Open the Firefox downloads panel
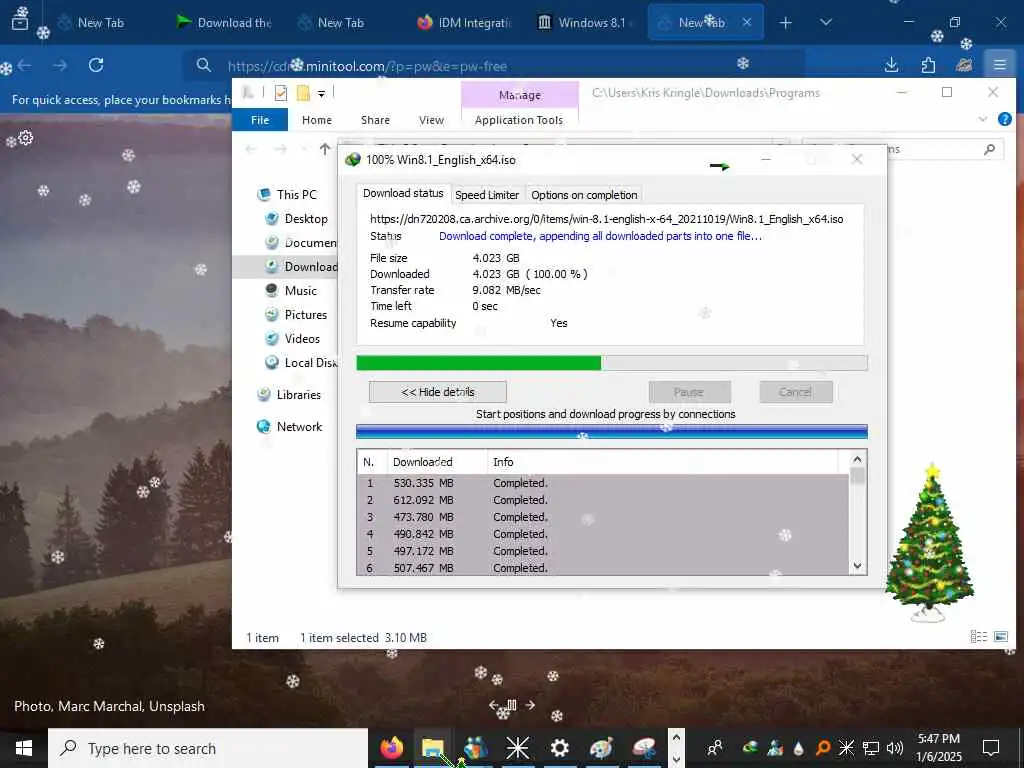The image size is (1024, 768). coord(891,65)
